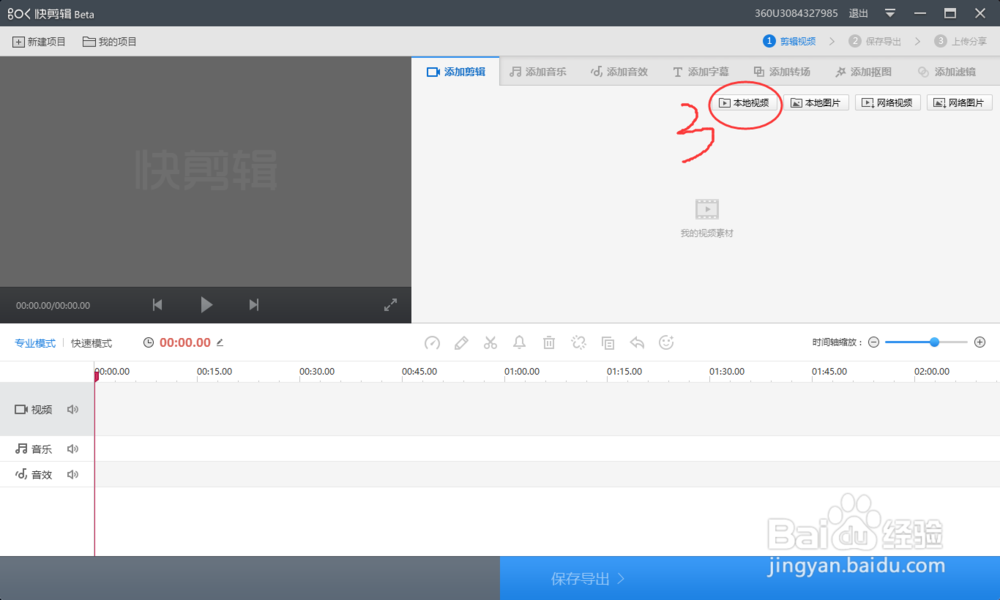
Task: Select the 音乐 track header
Action: tap(47, 449)
